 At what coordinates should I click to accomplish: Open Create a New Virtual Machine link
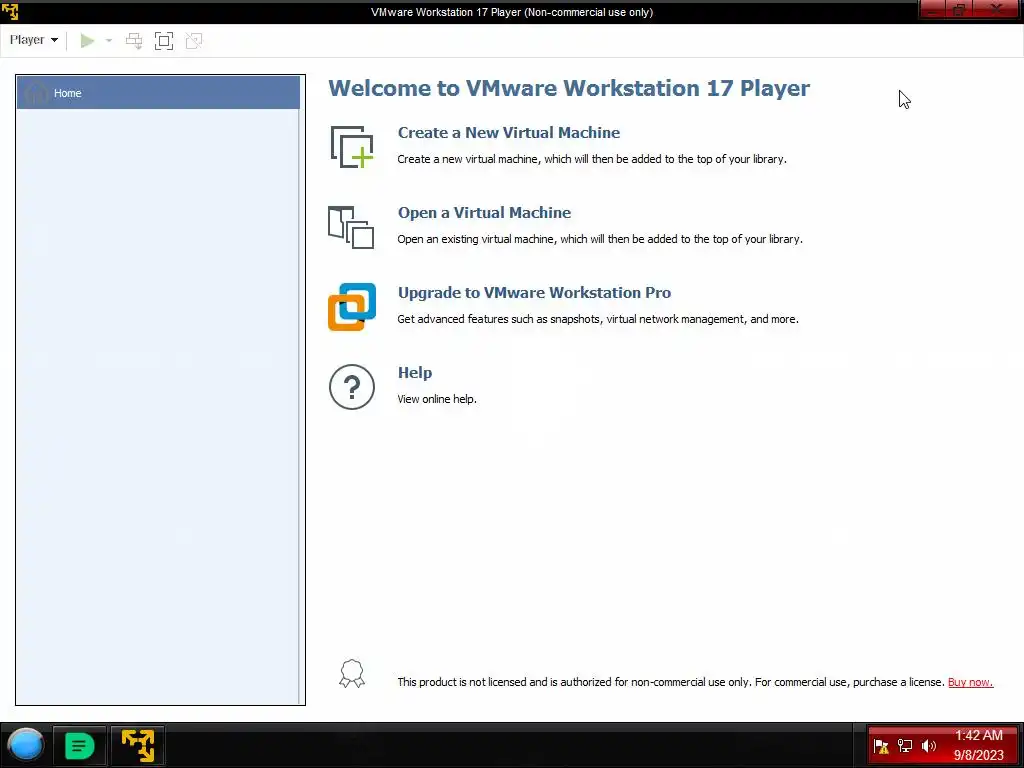509,133
